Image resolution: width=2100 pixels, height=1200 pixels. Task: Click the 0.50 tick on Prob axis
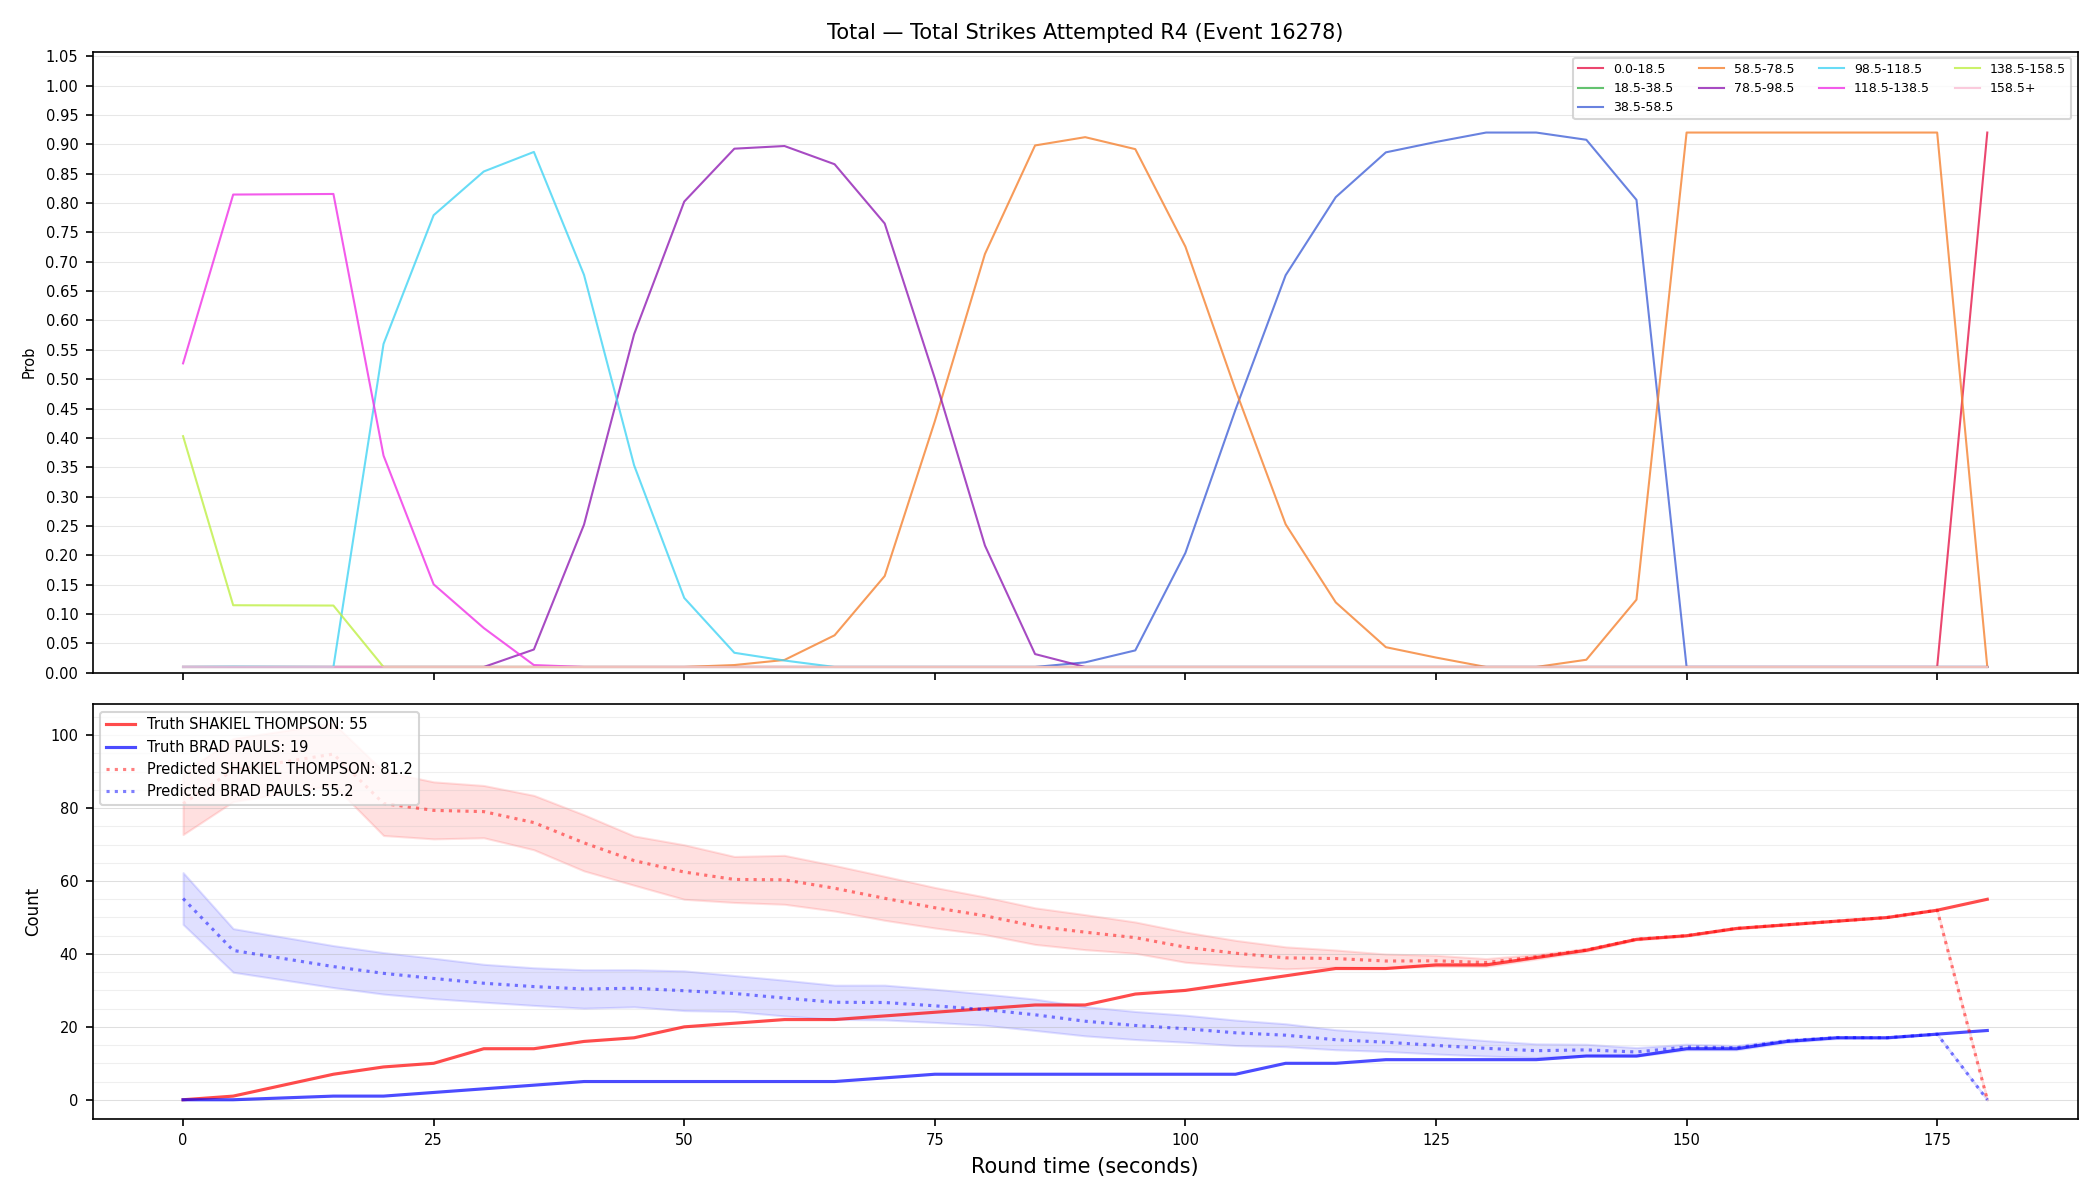[62, 380]
